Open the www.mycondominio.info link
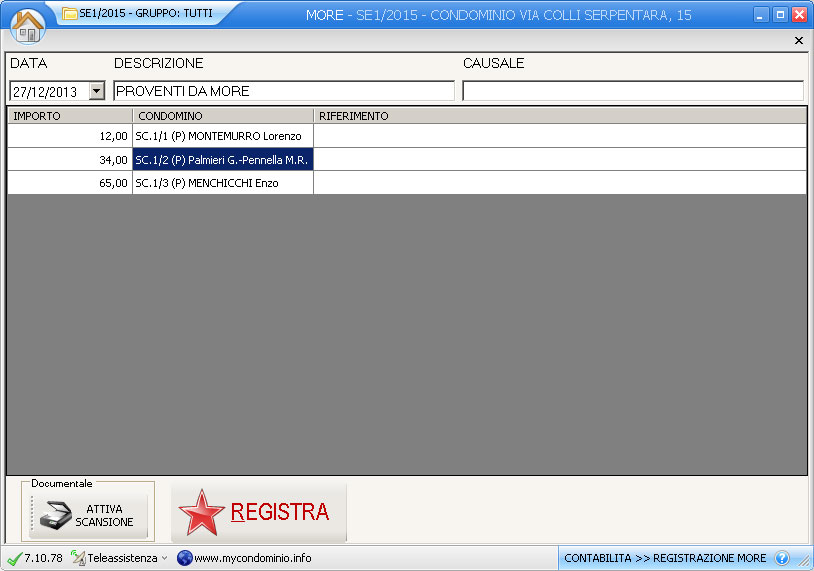This screenshot has width=814, height=571. tap(252, 558)
